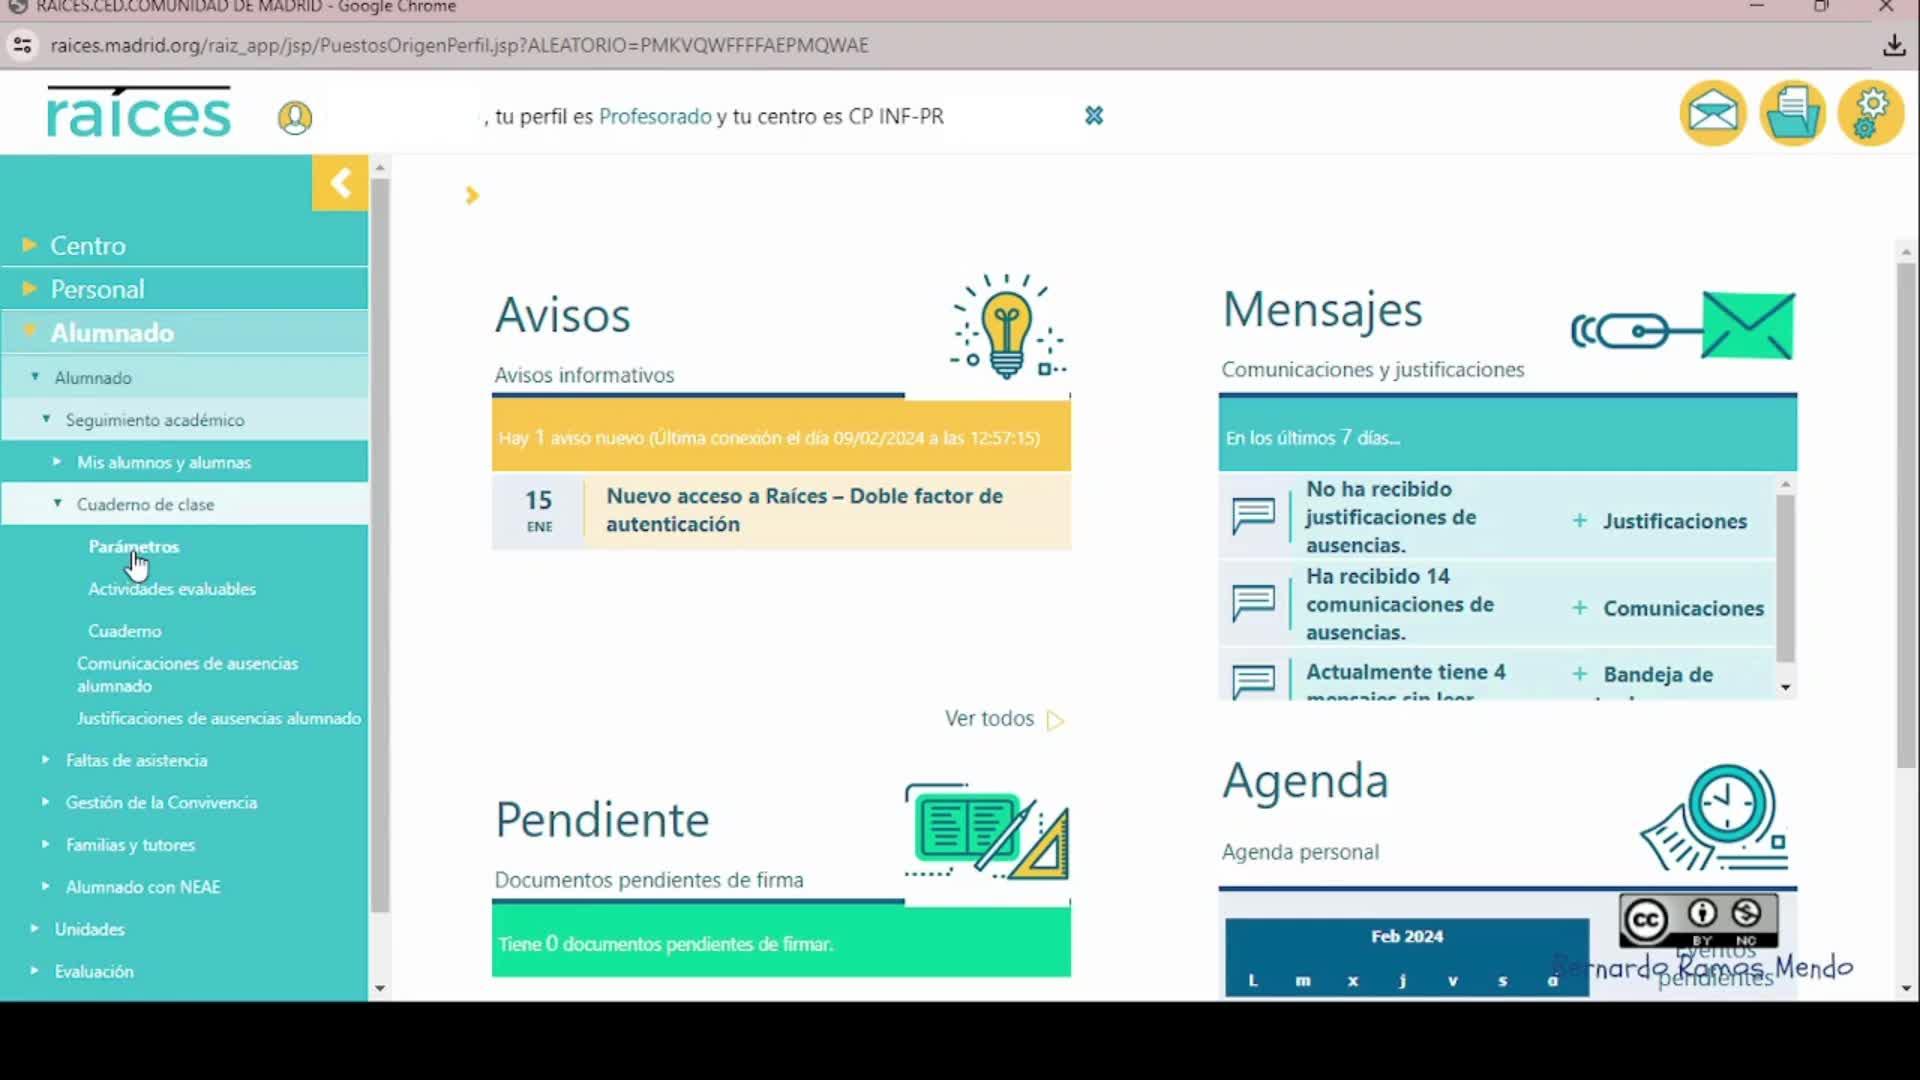The height and width of the screenshot is (1080, 1920).
Task: Open Parámetros under Cuaderno de clase
Action: 134,547
